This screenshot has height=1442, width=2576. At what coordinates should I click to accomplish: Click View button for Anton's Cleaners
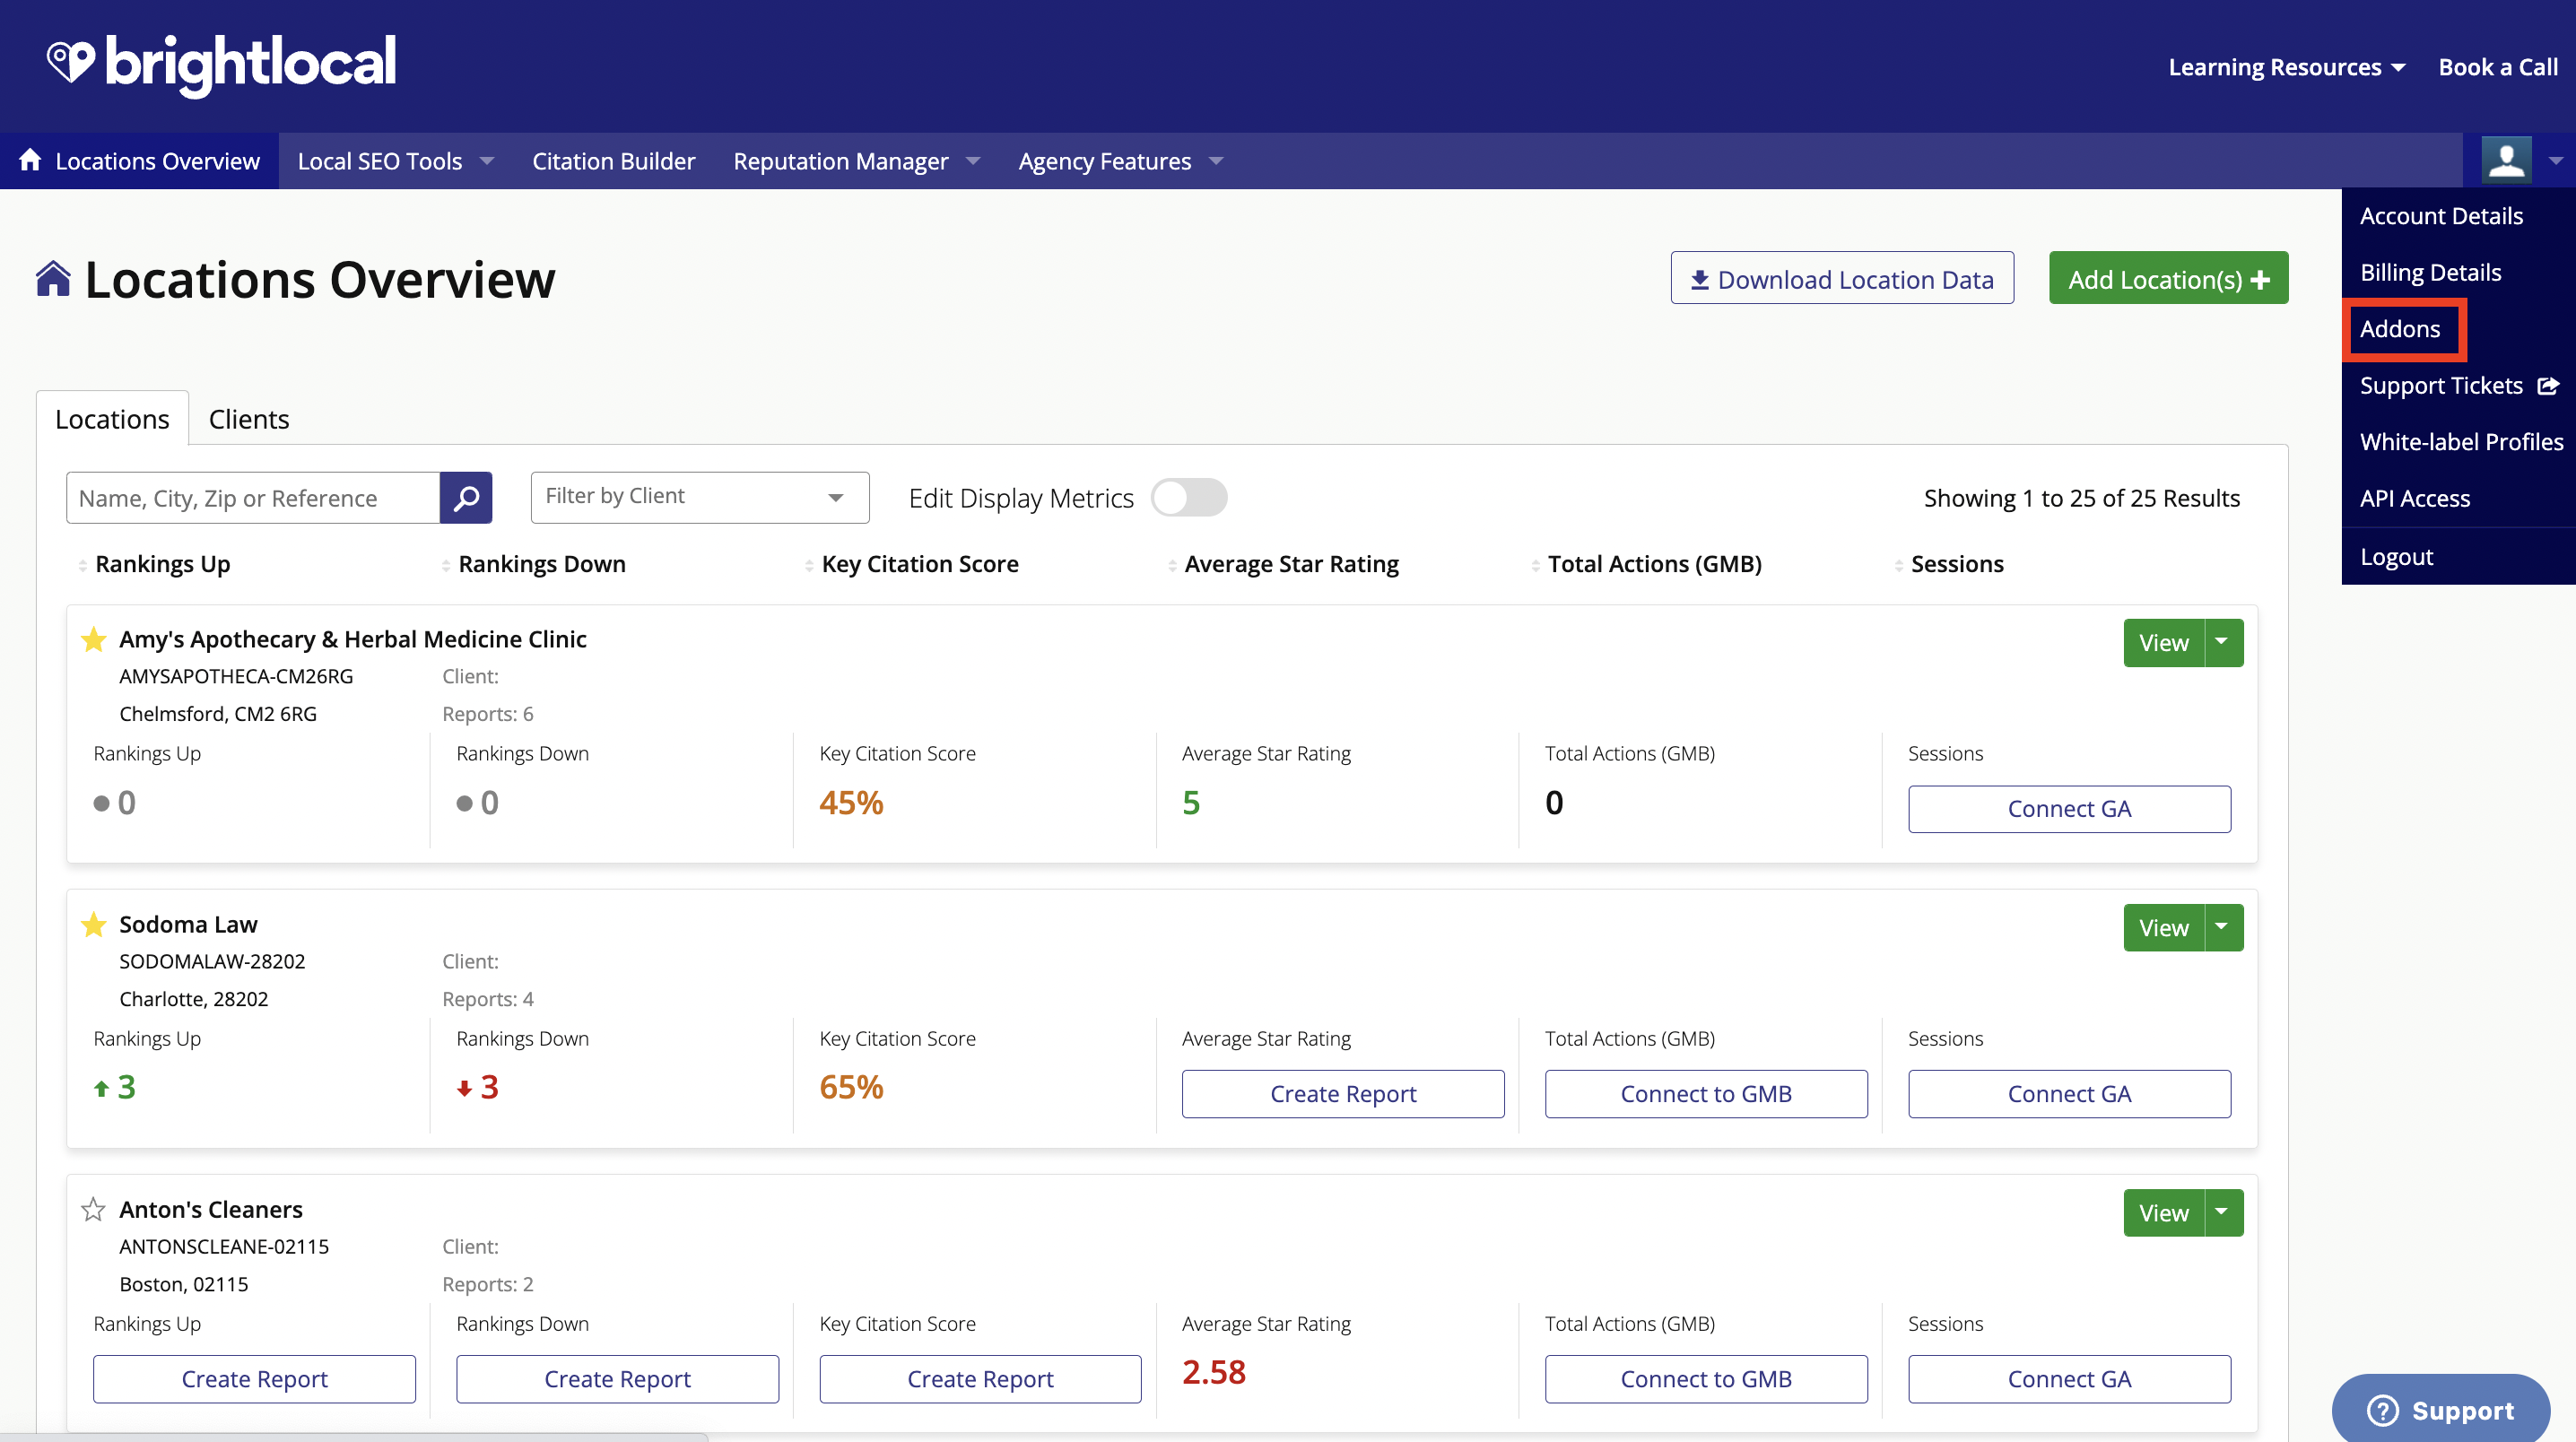coord(2164,1213)
